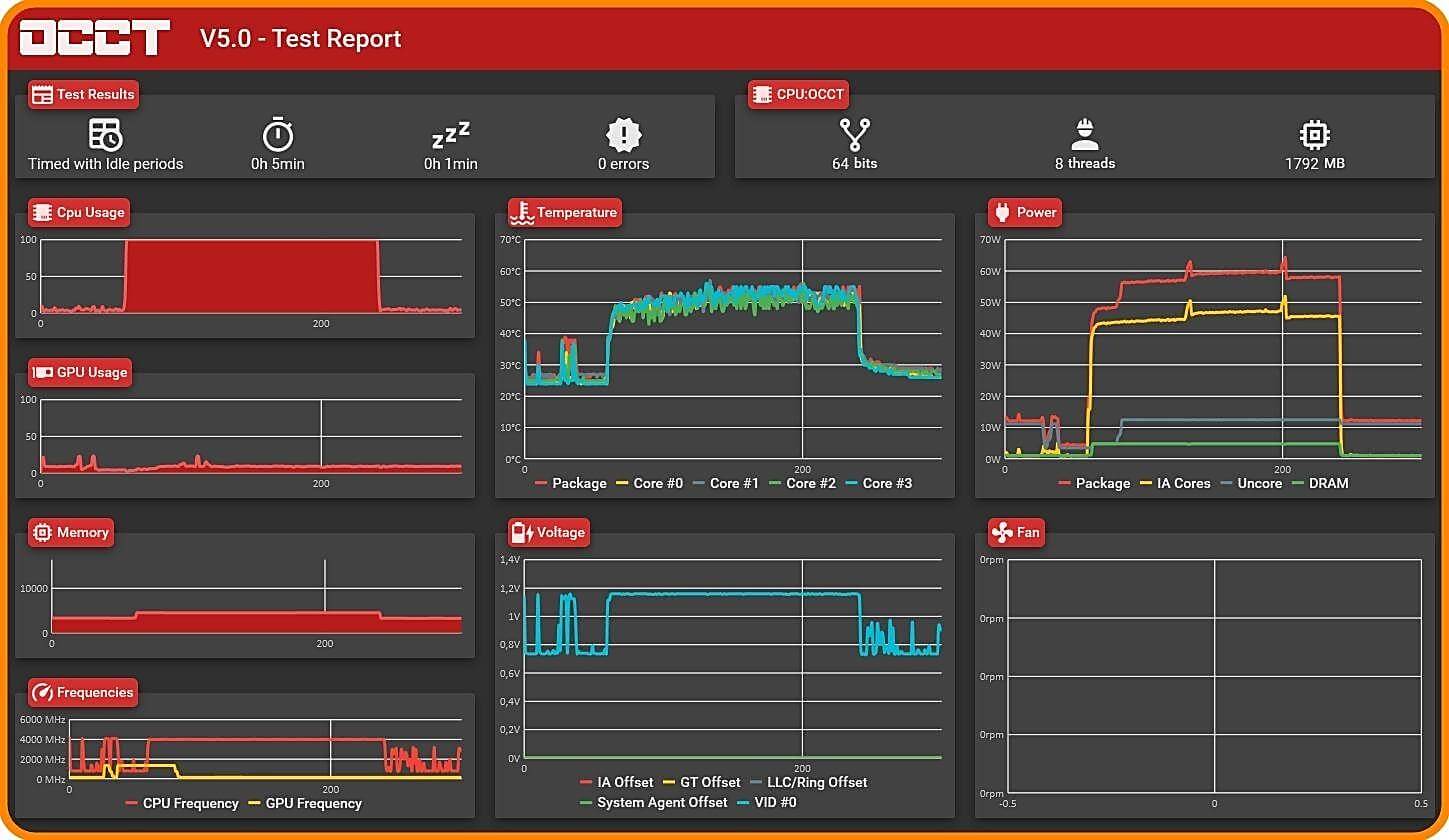
Task: Click the OCCT logo in the header
Action: pyautogui.click(x=95, y=38)
